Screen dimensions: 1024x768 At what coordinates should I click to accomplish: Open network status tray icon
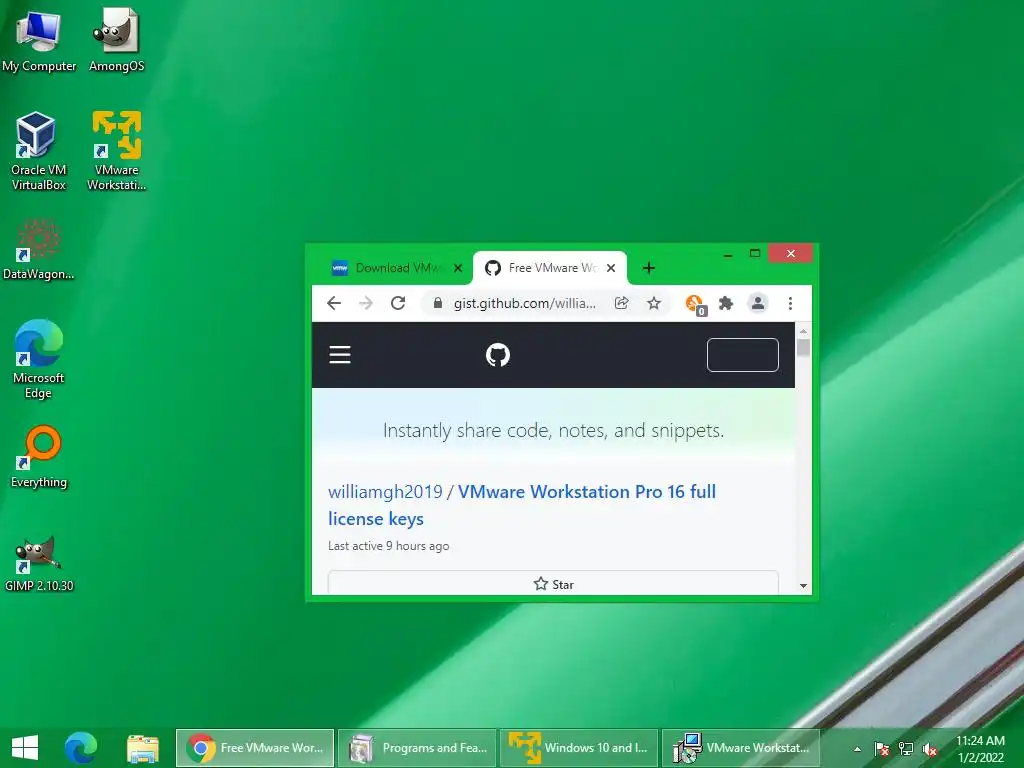(906, 749)
